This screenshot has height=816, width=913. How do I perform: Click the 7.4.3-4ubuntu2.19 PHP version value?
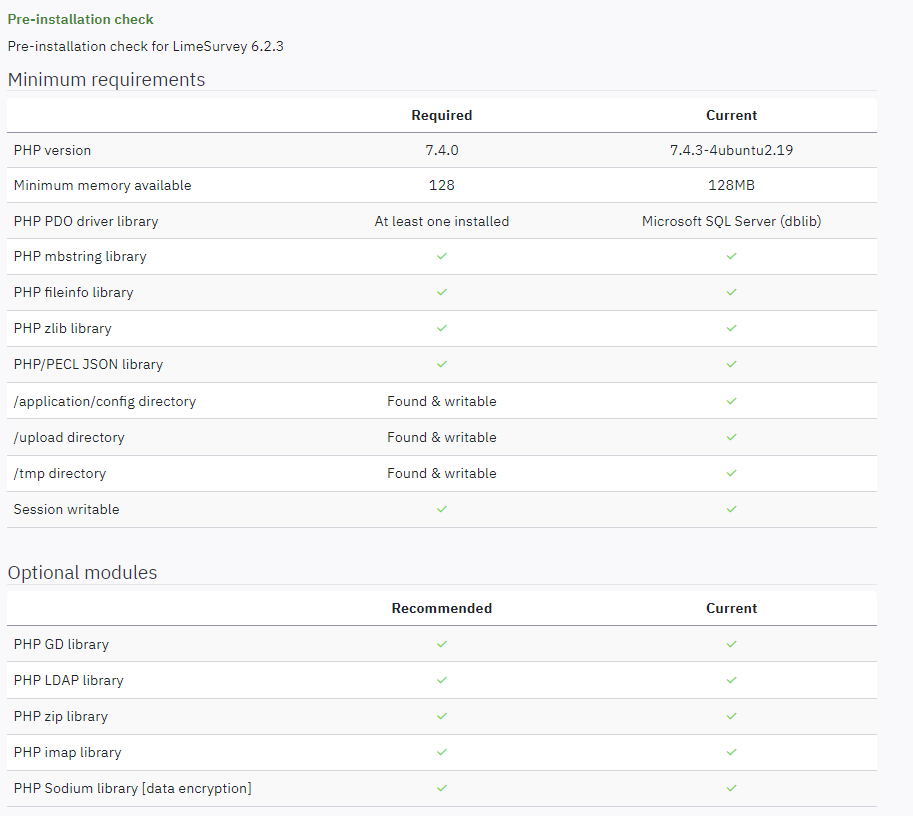pos(731,150)
